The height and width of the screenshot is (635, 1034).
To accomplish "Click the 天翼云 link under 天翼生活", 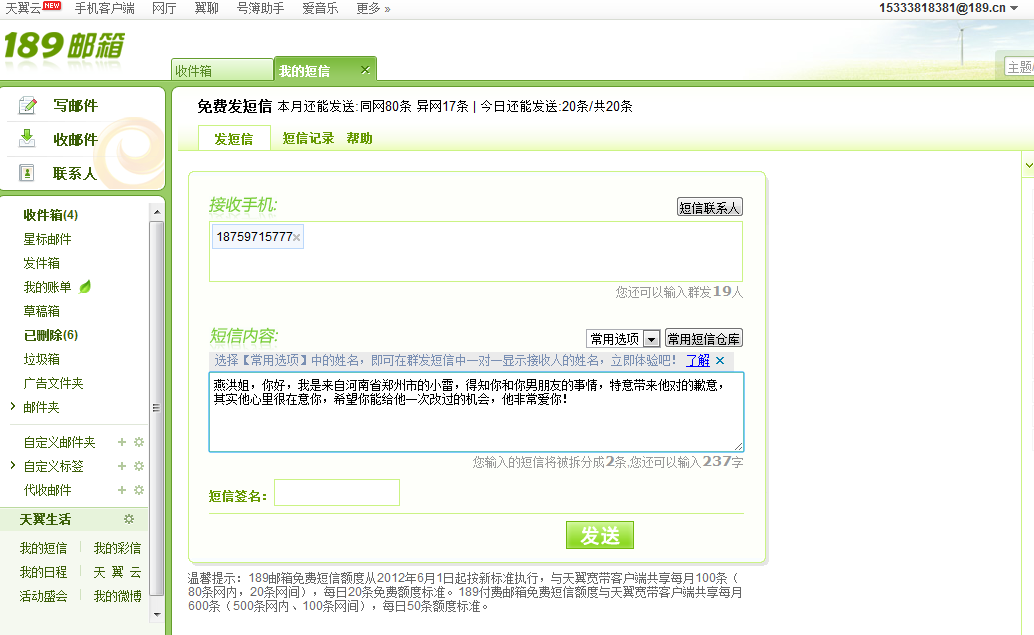I will pos(117,572).
